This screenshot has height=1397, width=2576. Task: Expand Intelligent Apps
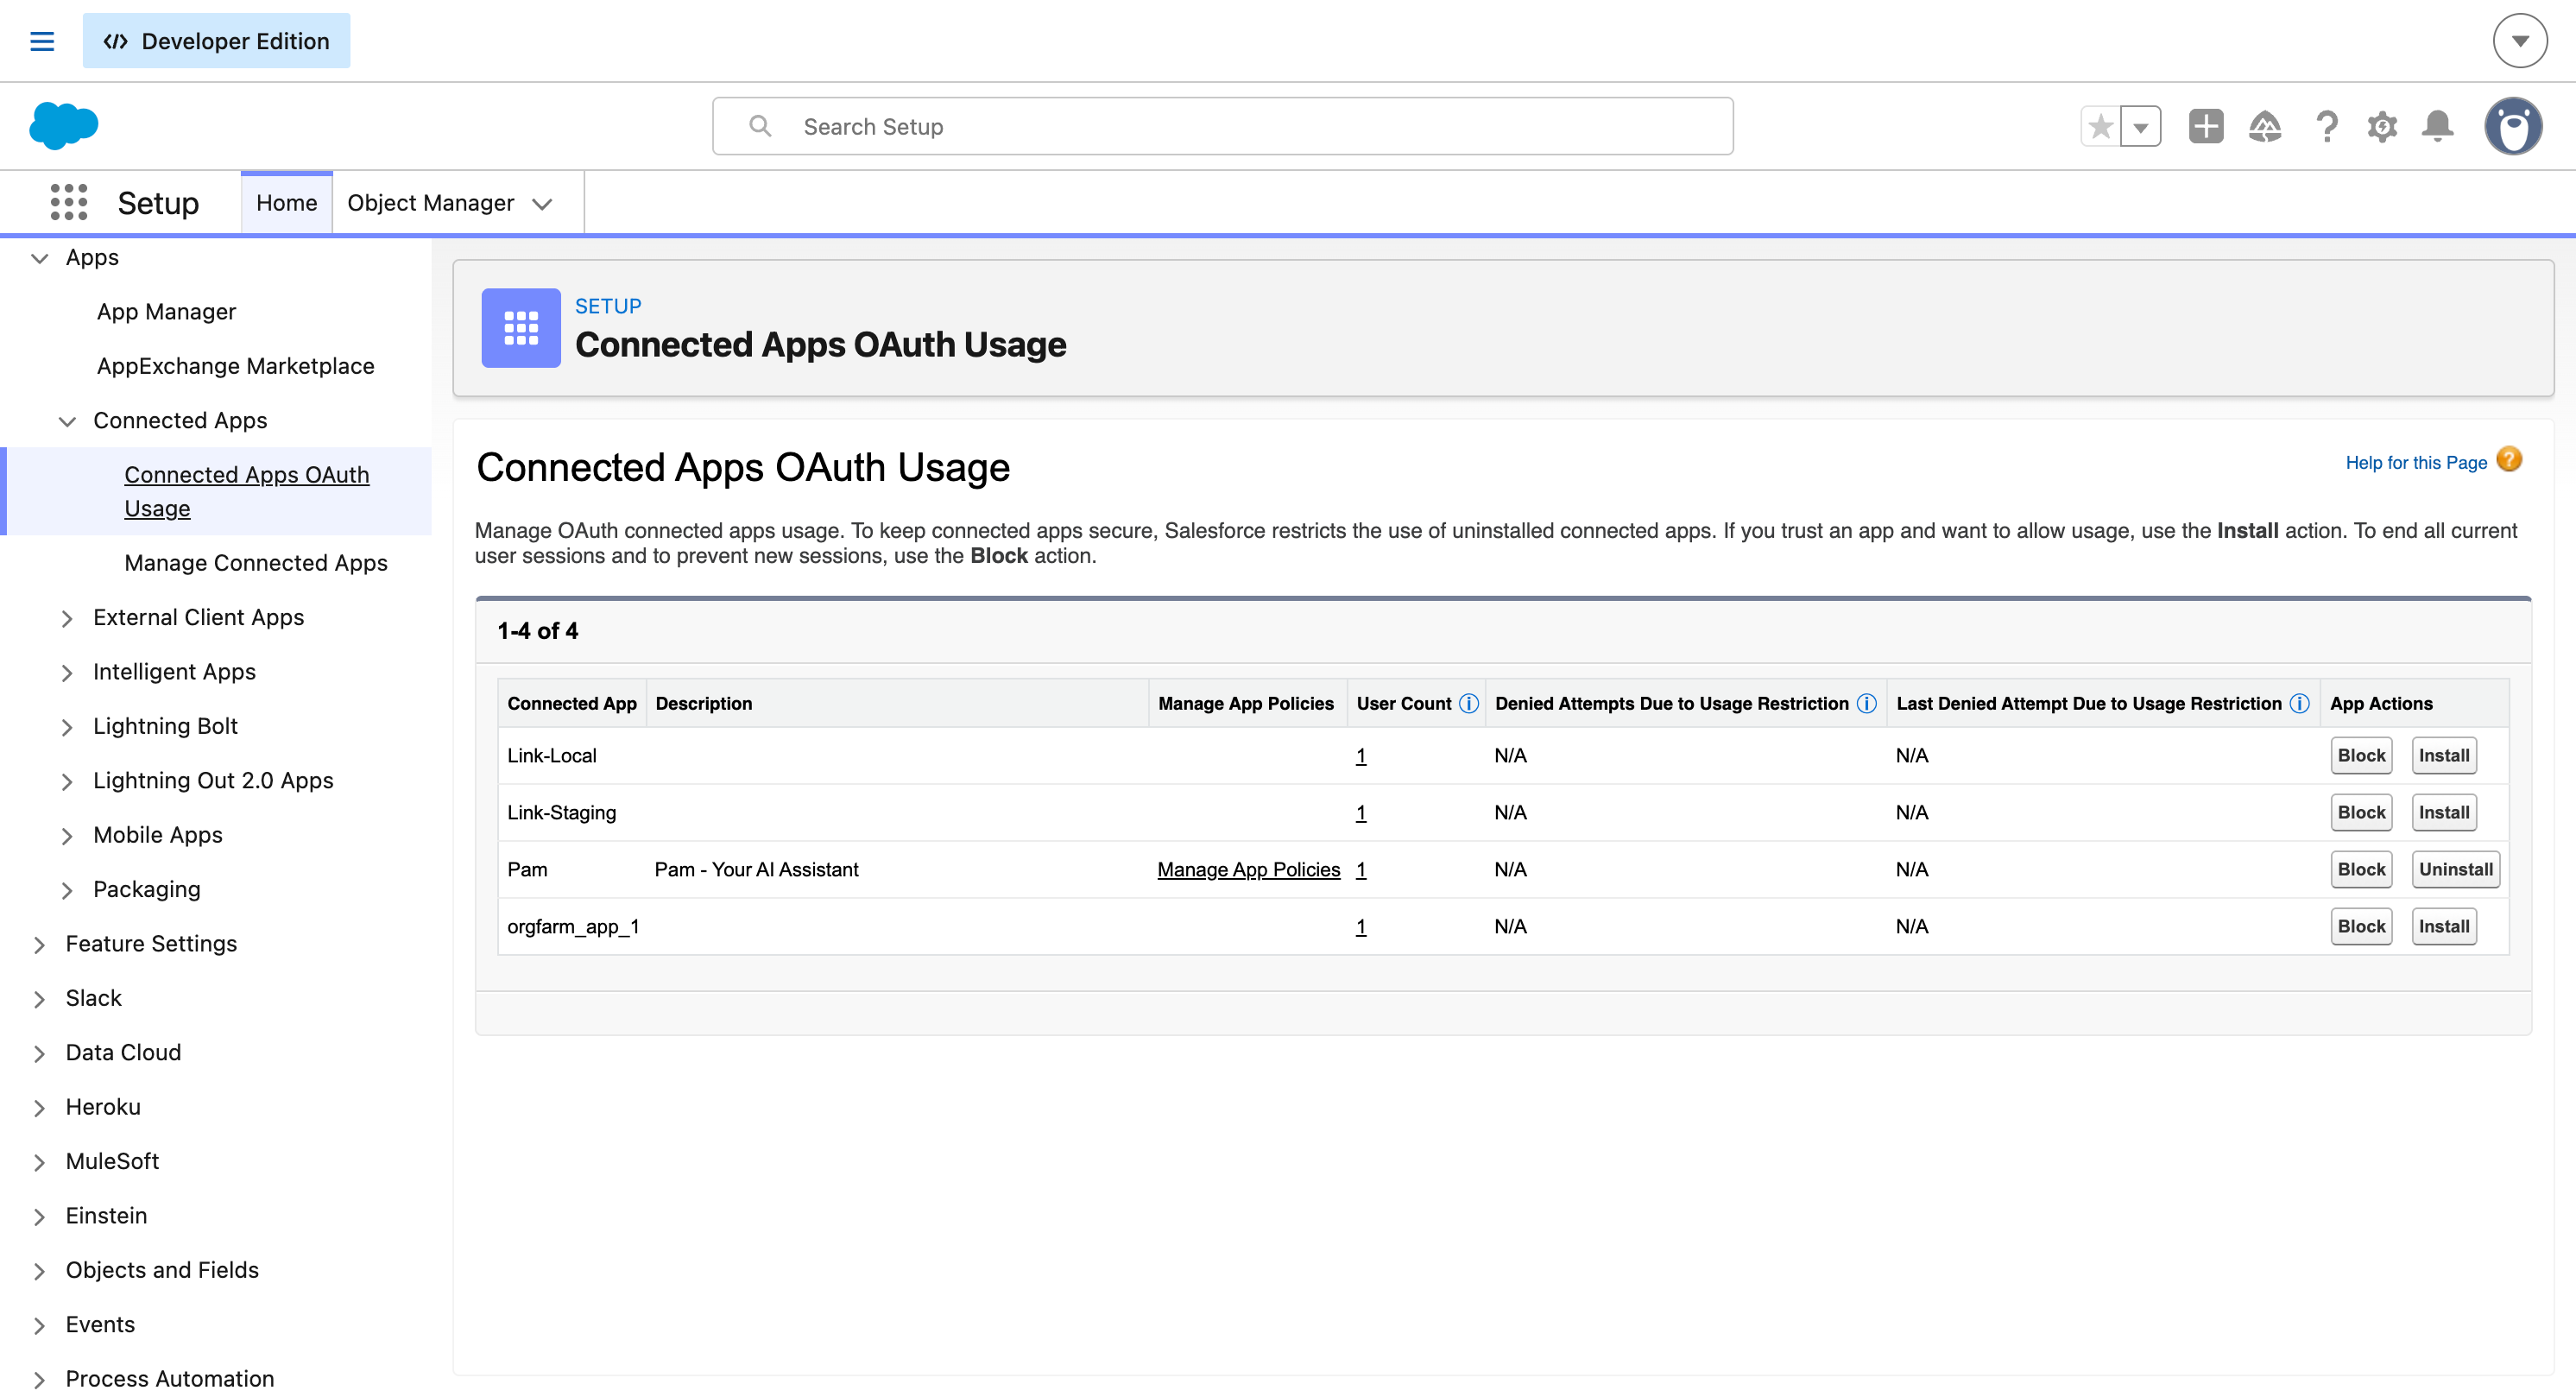[x=67, y=673]
